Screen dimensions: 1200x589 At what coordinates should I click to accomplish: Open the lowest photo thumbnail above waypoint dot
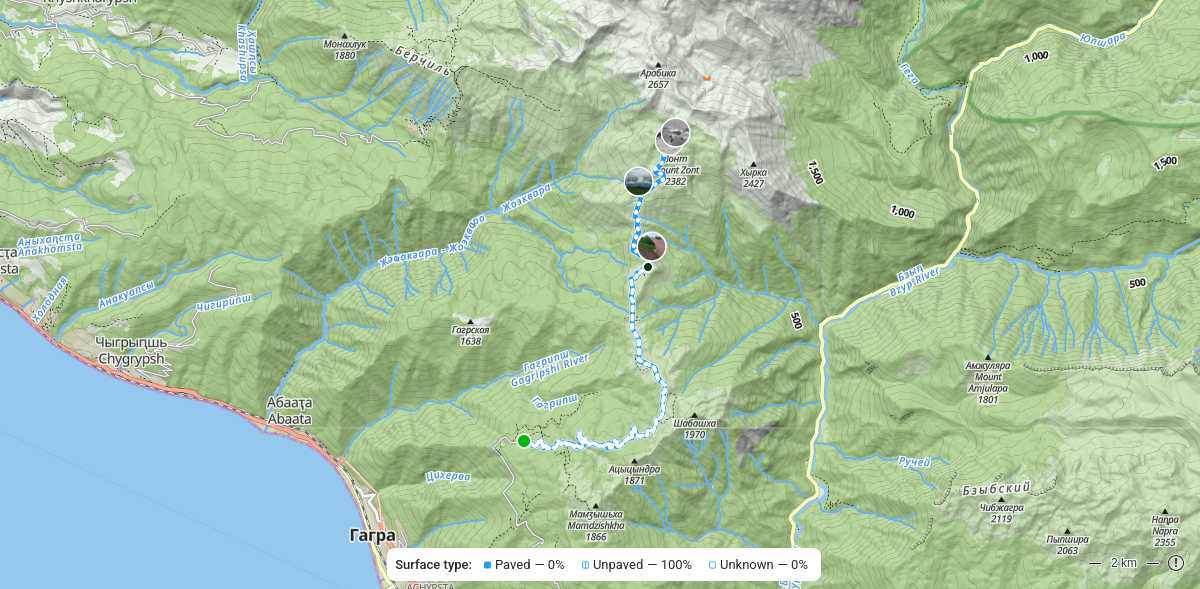(651, 246)
